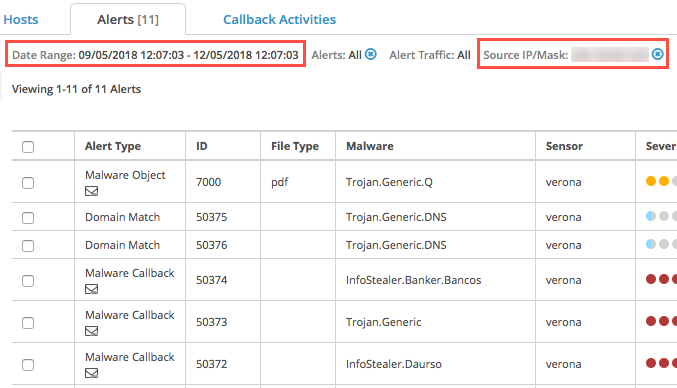Screen dimensions: 677x388
Task: Click severity dots for alert 50375
Action: tap(661, 216)
